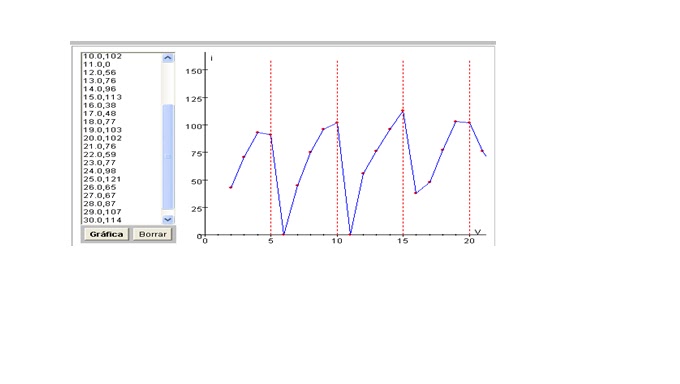The height and width of the screenshot is (384, 680).
Task: Click the graph minimum point at V=6
Action: (x=284, y=235)
